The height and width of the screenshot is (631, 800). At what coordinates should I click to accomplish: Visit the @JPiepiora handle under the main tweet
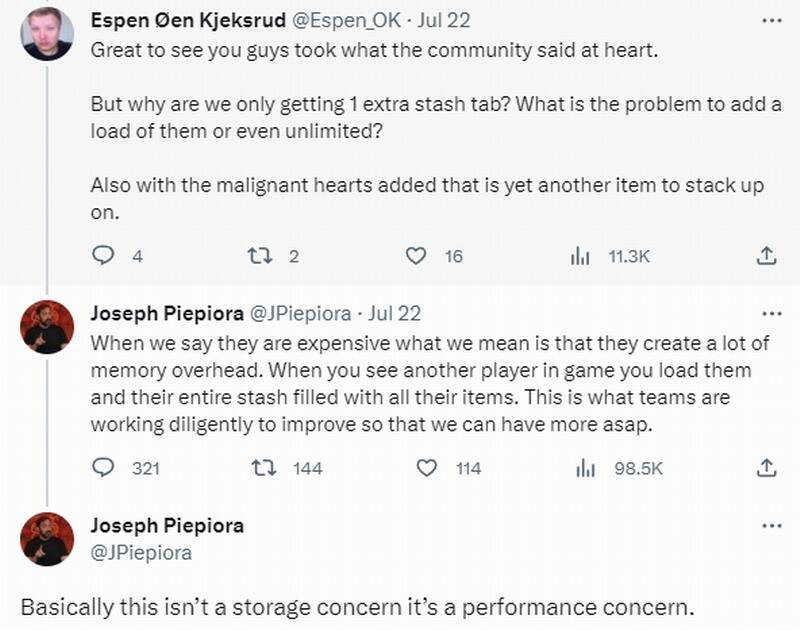click(141, 551)
